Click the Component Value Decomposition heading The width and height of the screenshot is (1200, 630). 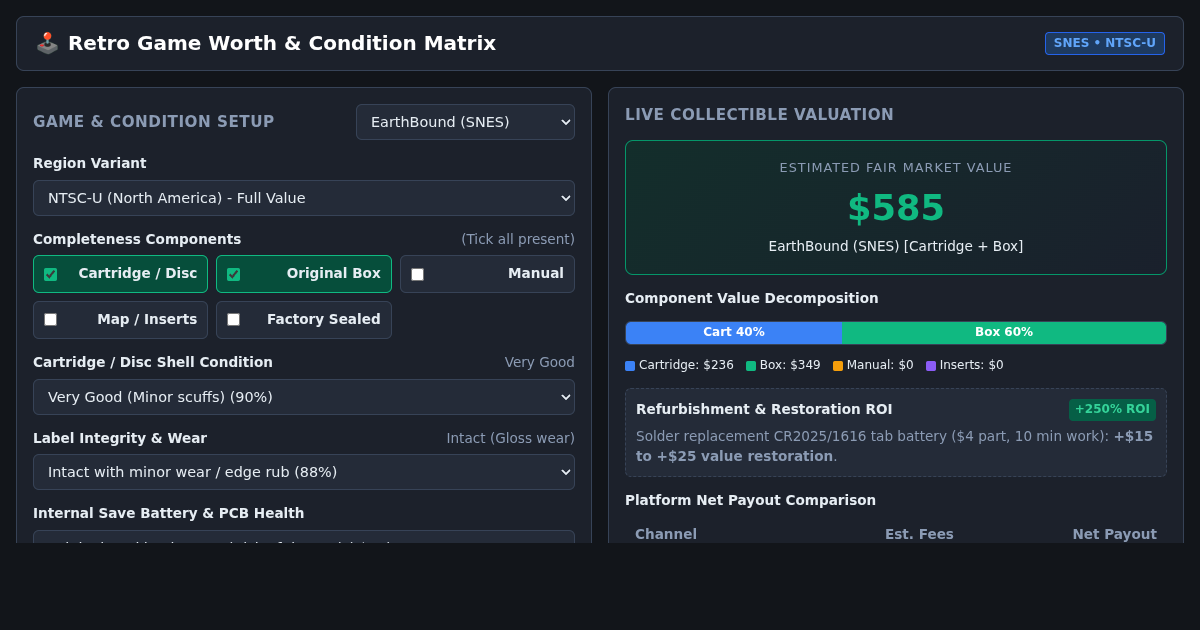752,298
